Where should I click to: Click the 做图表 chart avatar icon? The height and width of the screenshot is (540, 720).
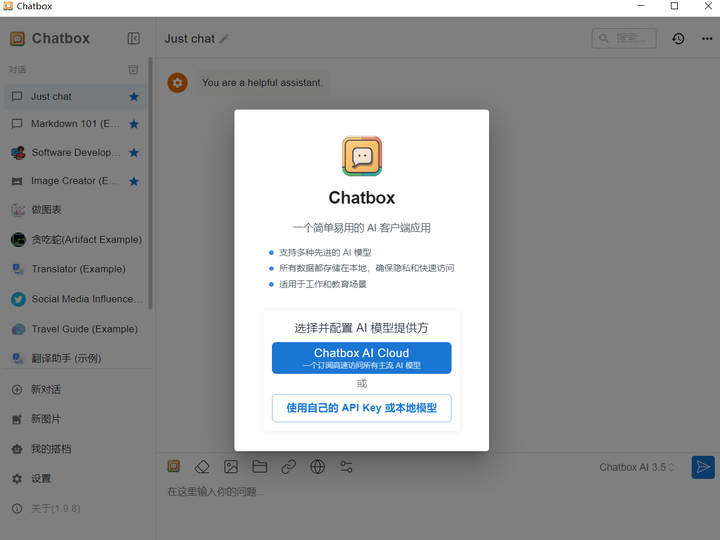(x=18, y=210)
